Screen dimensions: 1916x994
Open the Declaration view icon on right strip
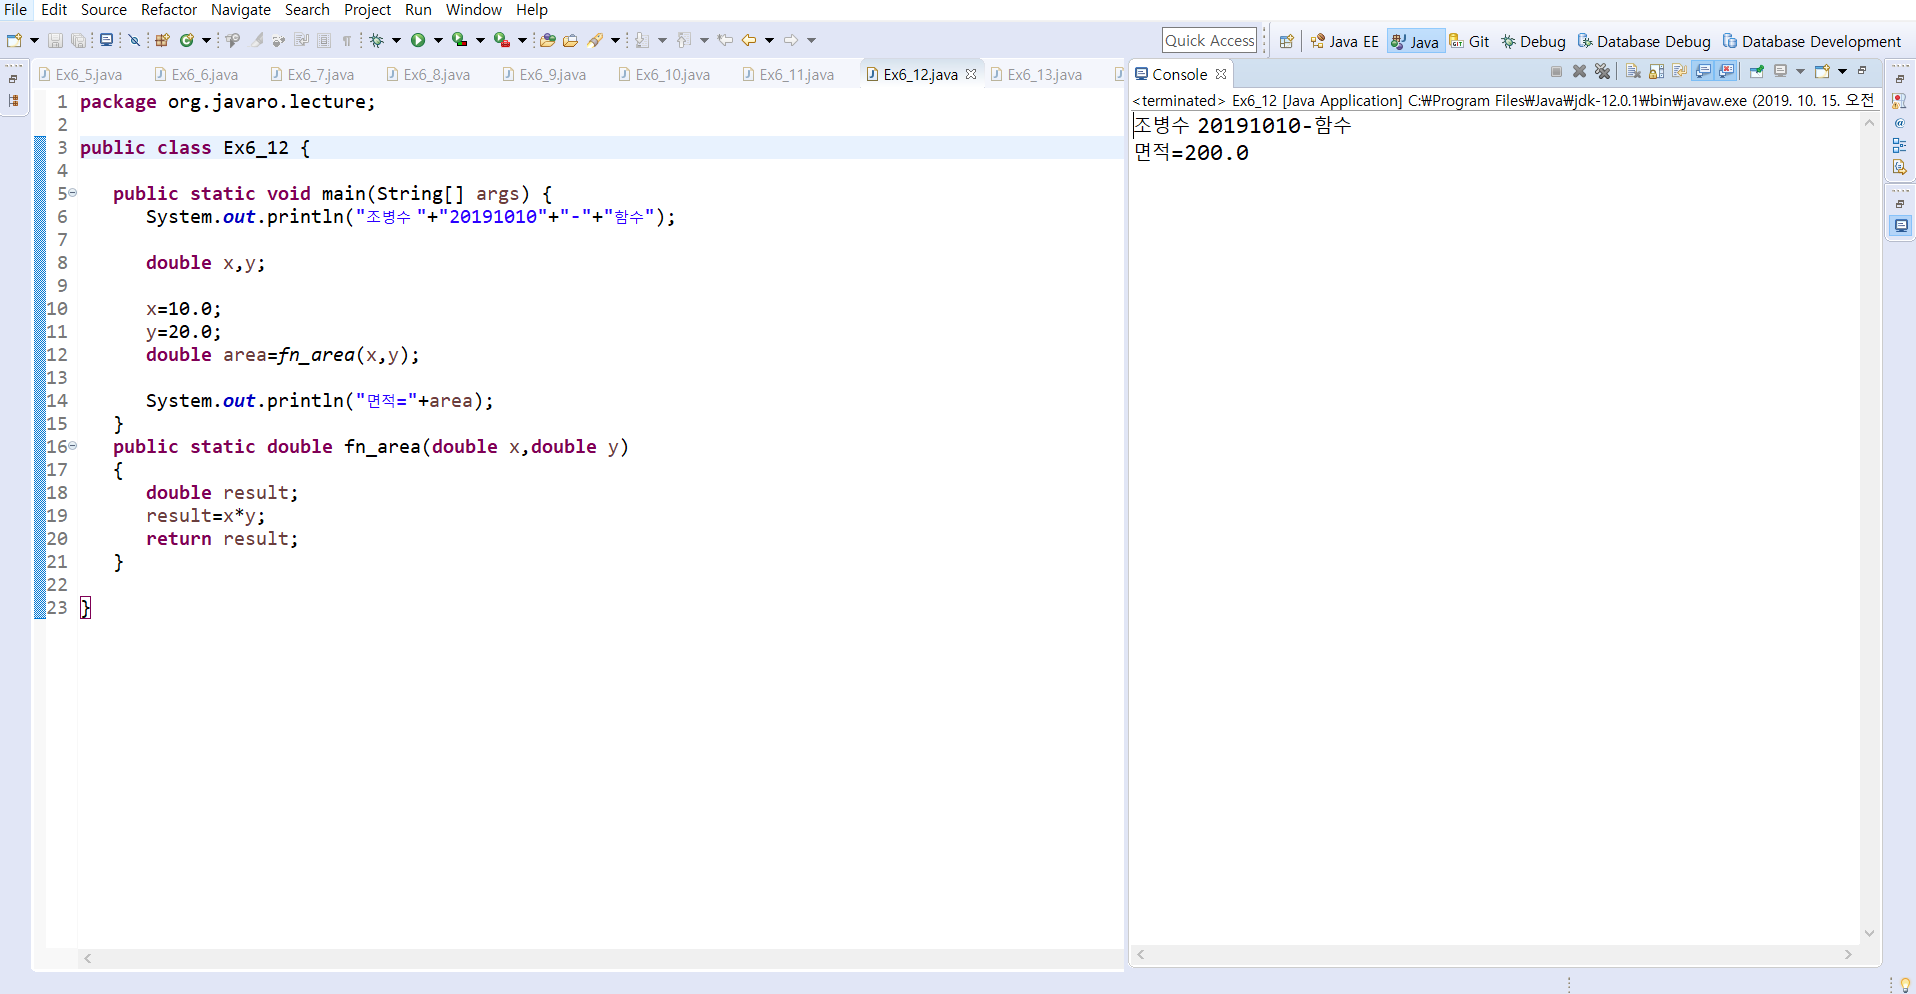tap(1899, 167)
